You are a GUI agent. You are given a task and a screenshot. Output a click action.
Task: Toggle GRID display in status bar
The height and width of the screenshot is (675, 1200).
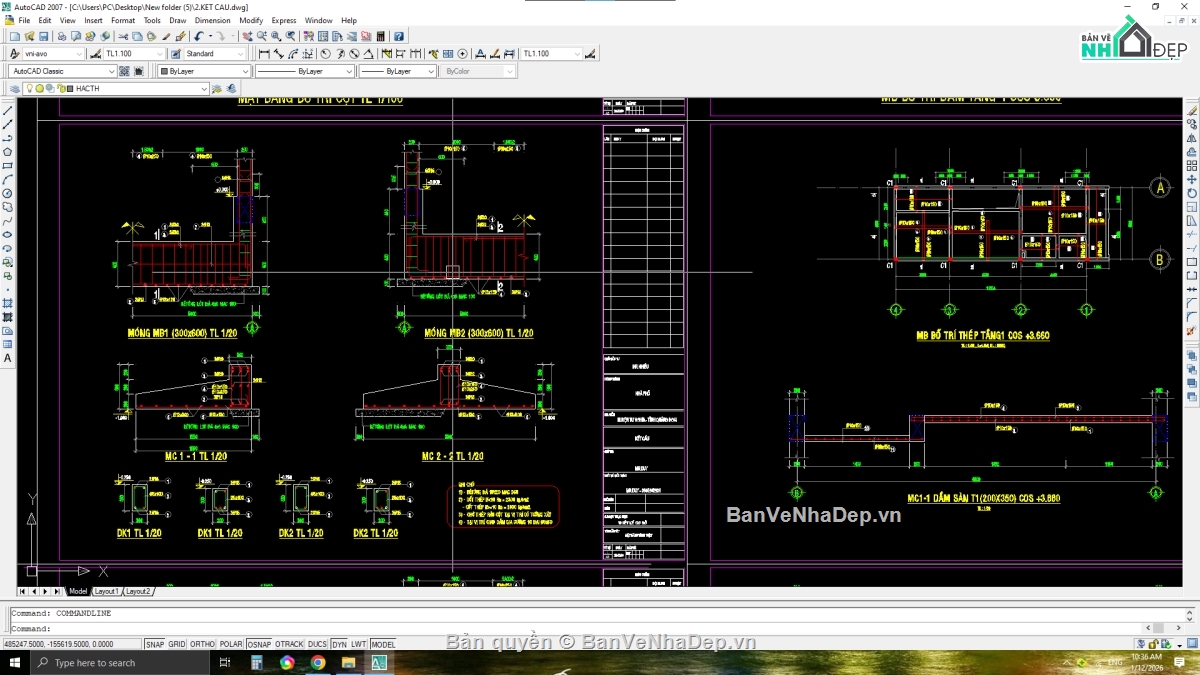[177, 644]
